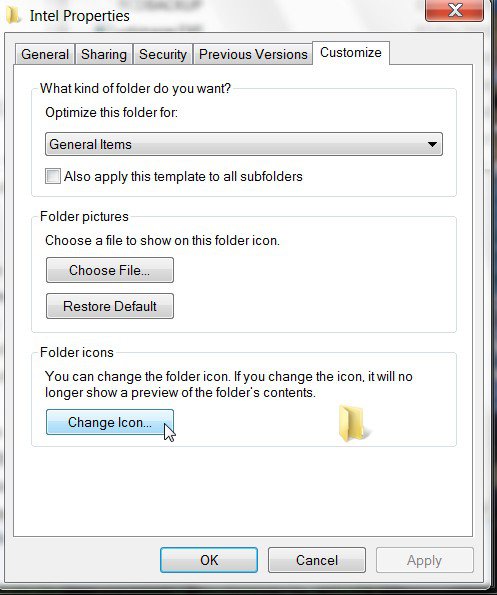Click the 'Folder icons' group heading

pos(77,353)
